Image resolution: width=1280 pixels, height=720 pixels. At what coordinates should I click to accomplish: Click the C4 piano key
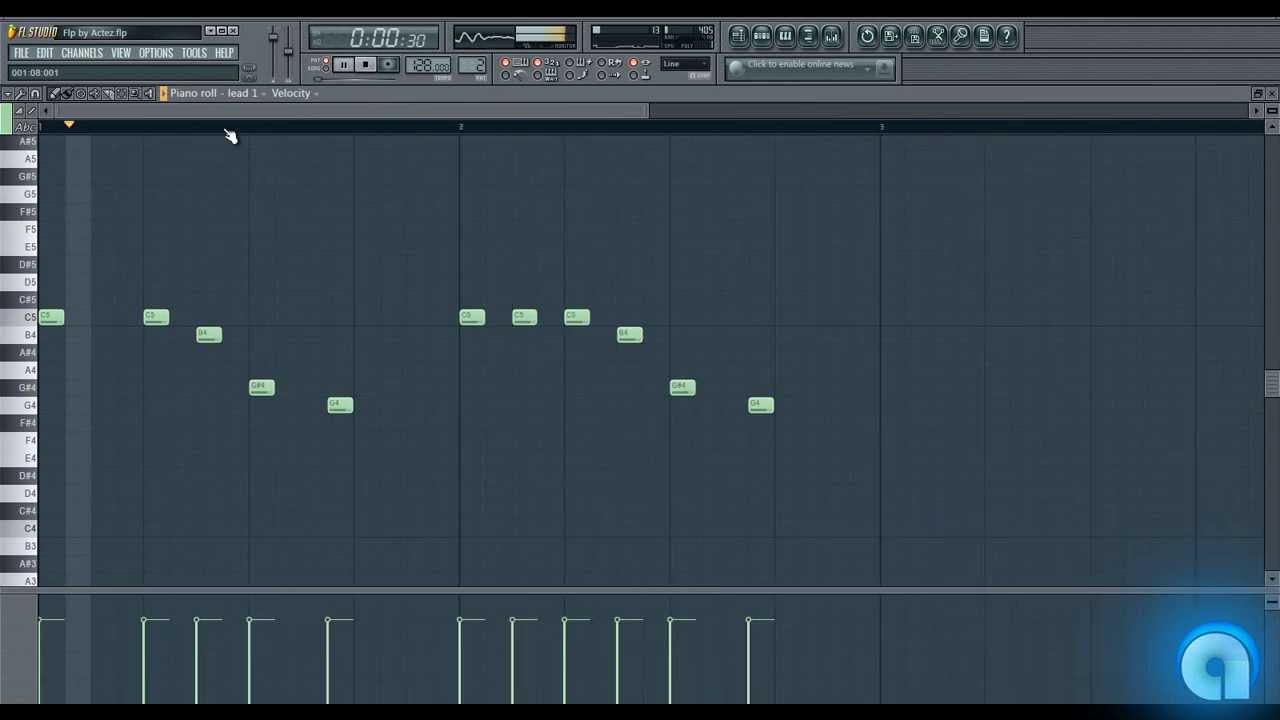point(20,528)
